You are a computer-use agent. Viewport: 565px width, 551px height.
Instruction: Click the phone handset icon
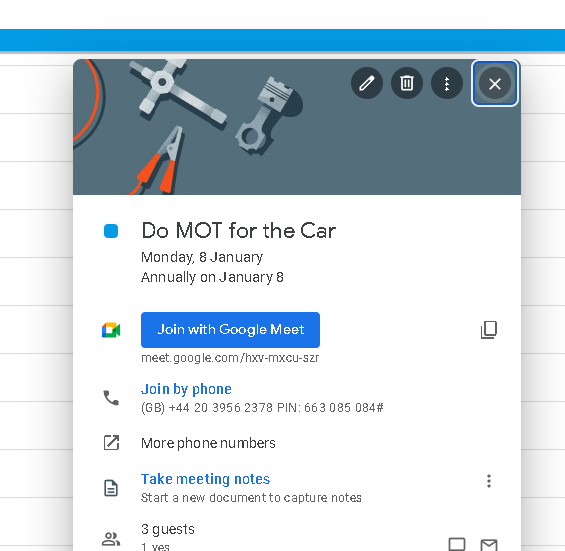click(x=111, y=398)
